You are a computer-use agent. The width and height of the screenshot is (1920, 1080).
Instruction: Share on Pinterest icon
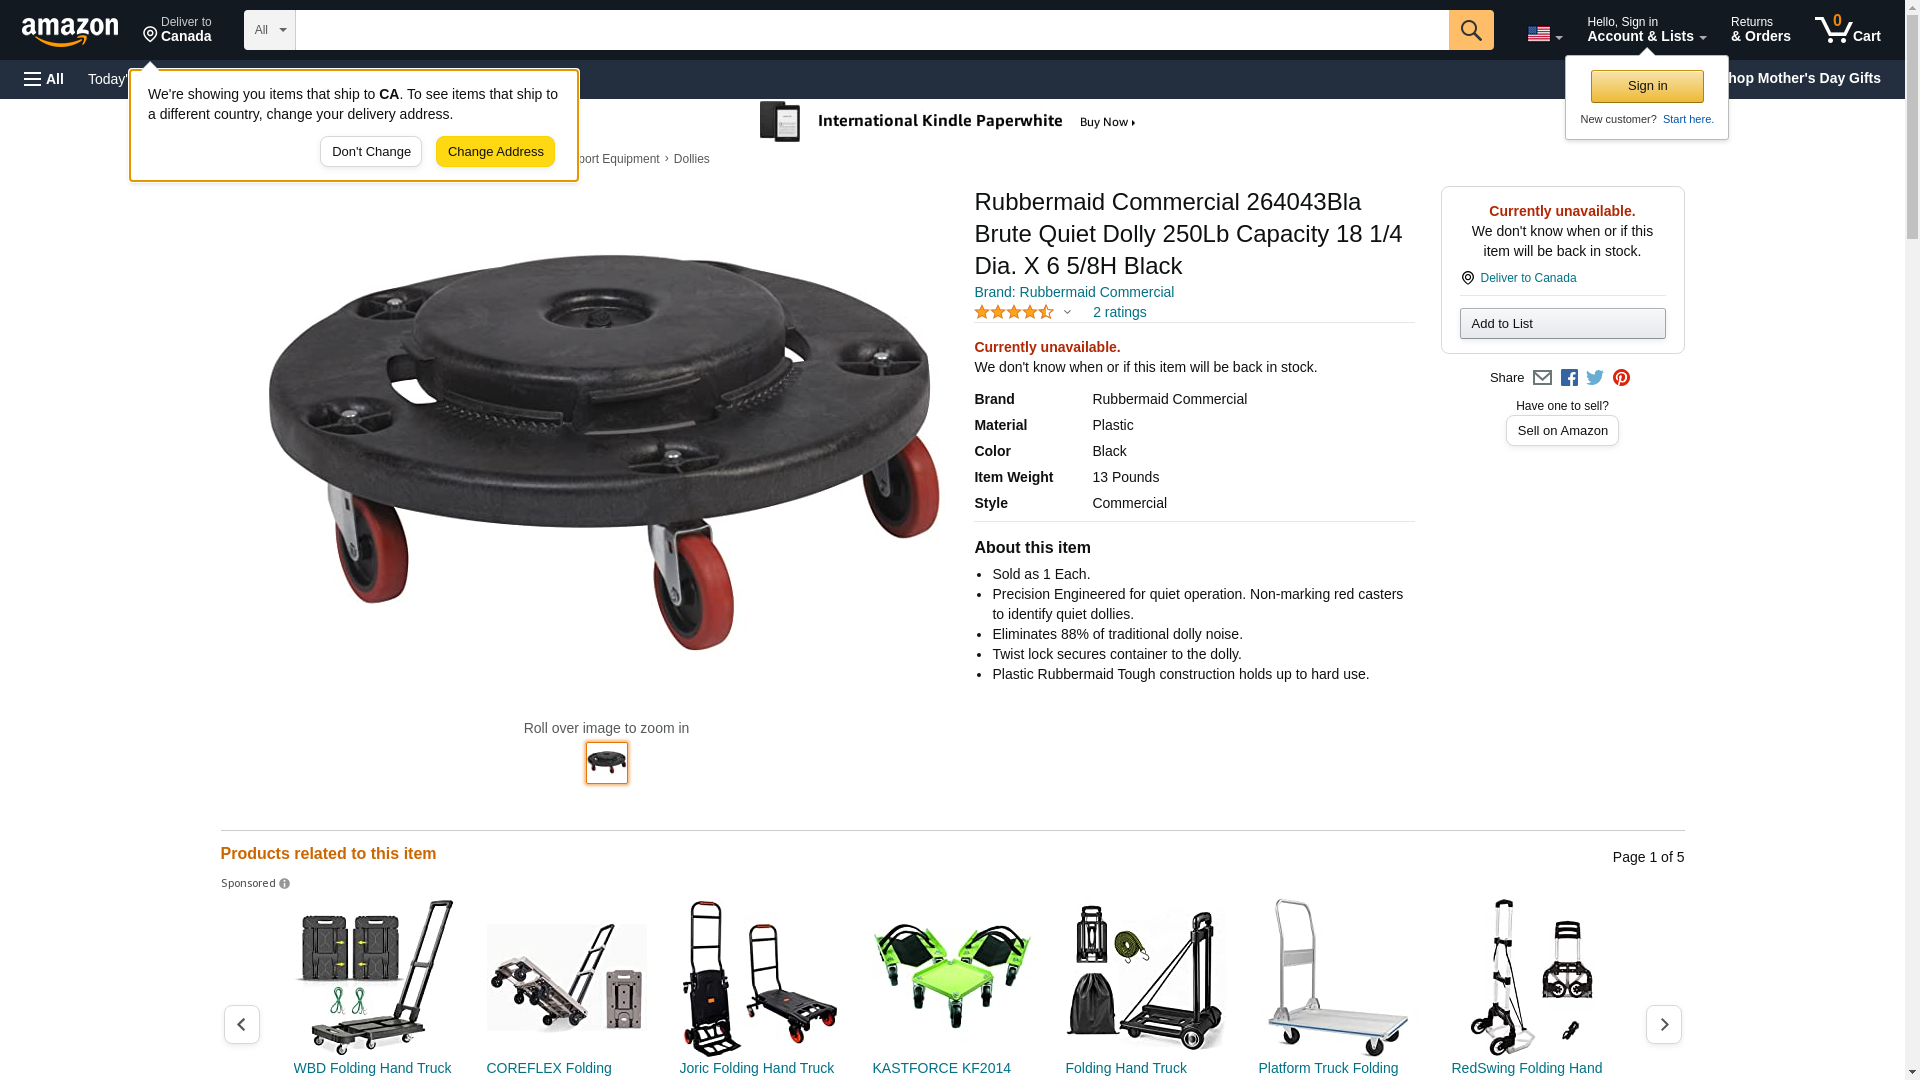(x=1621, y=378)
